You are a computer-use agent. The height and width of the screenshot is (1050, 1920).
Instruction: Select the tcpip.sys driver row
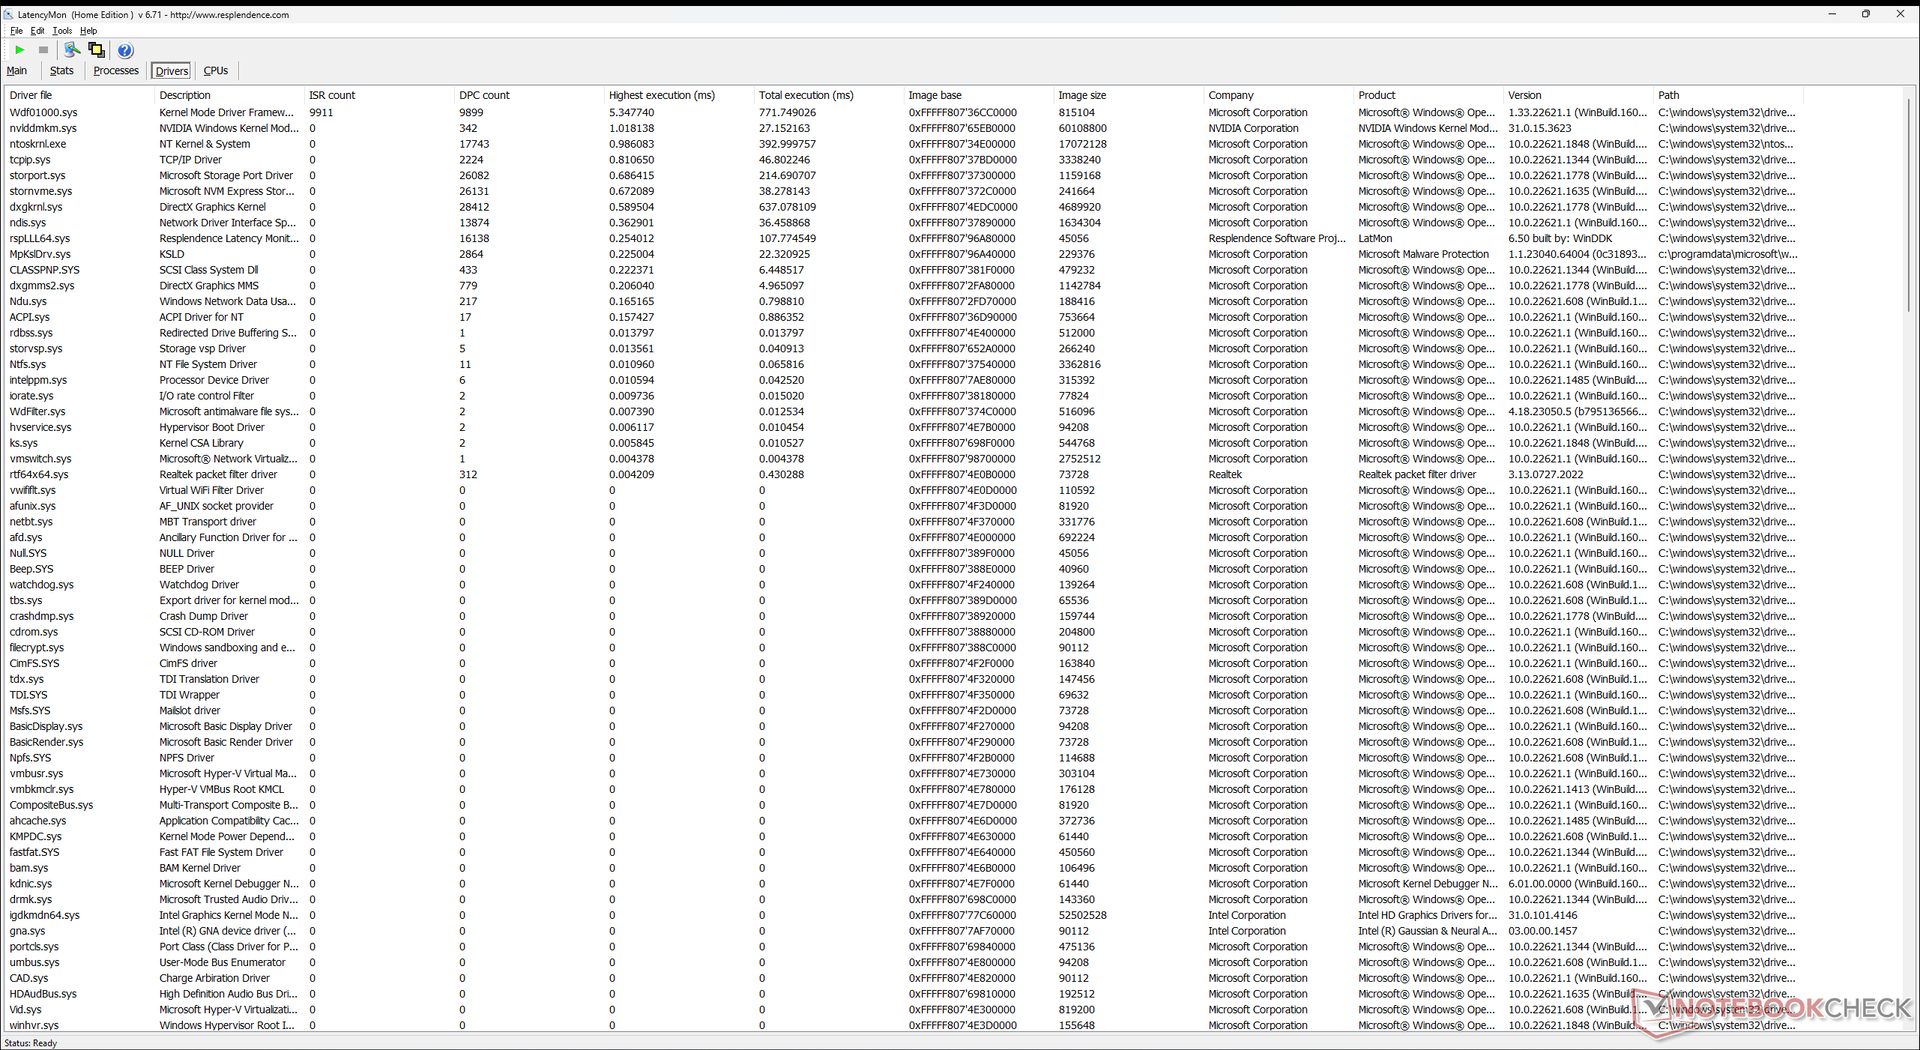(904, 160)
